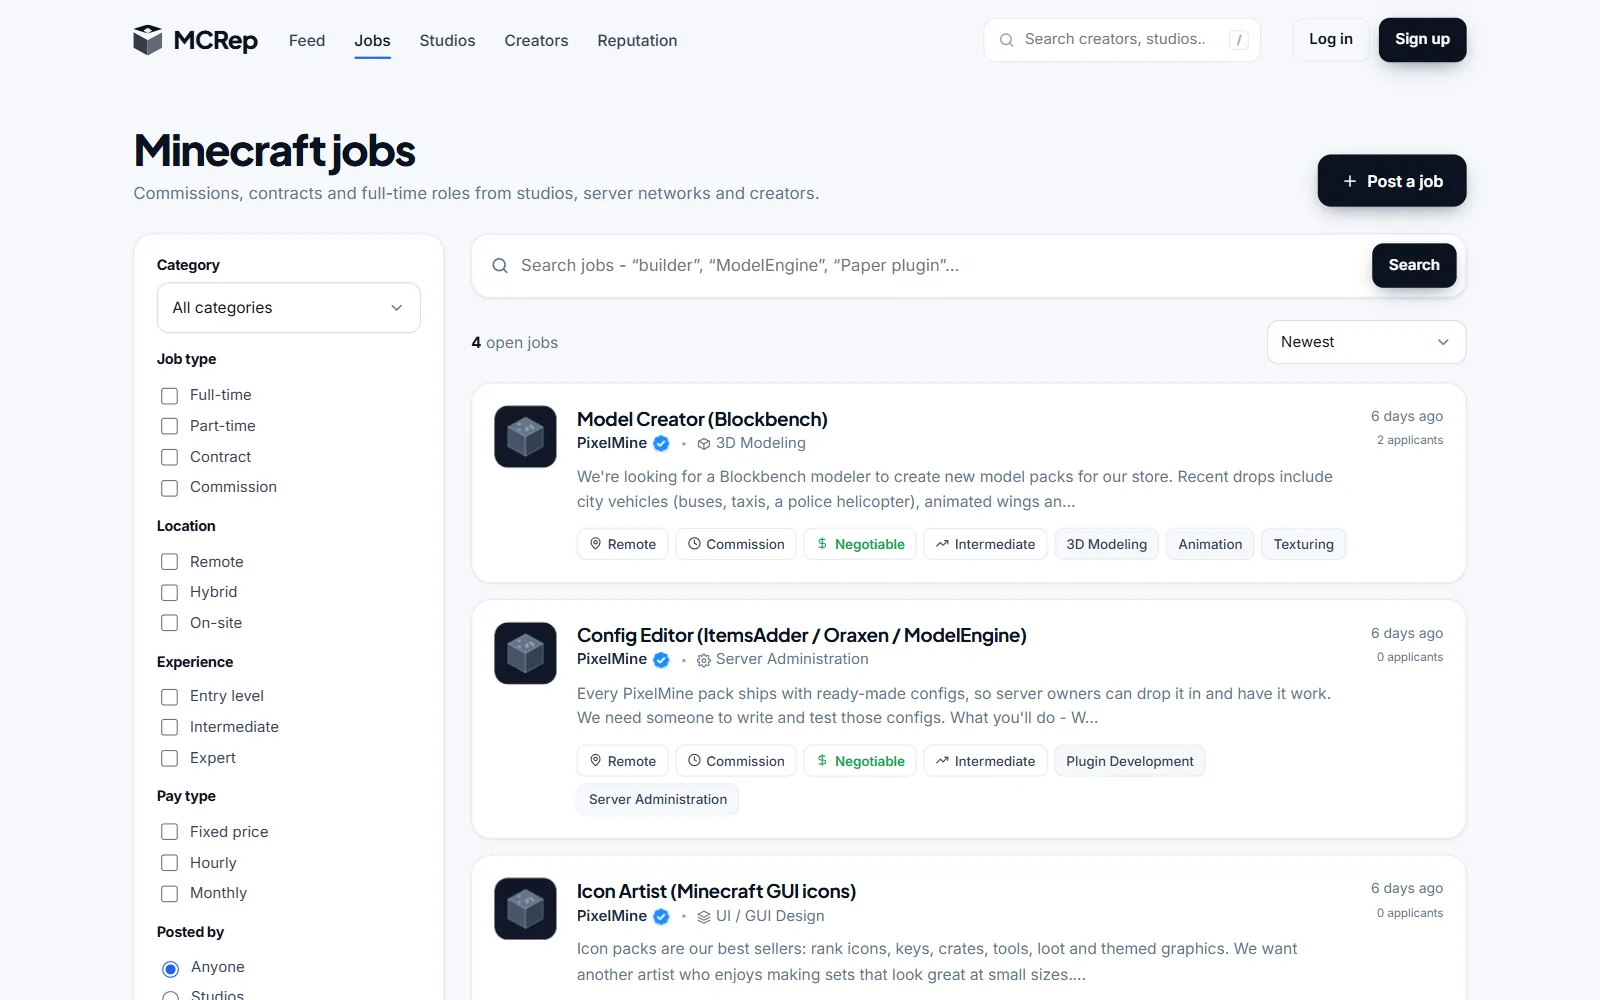The height and width of the screenshot is (1000, 1600).
Task: Open the Studios nav tab
Action: [x=447, y=41]
